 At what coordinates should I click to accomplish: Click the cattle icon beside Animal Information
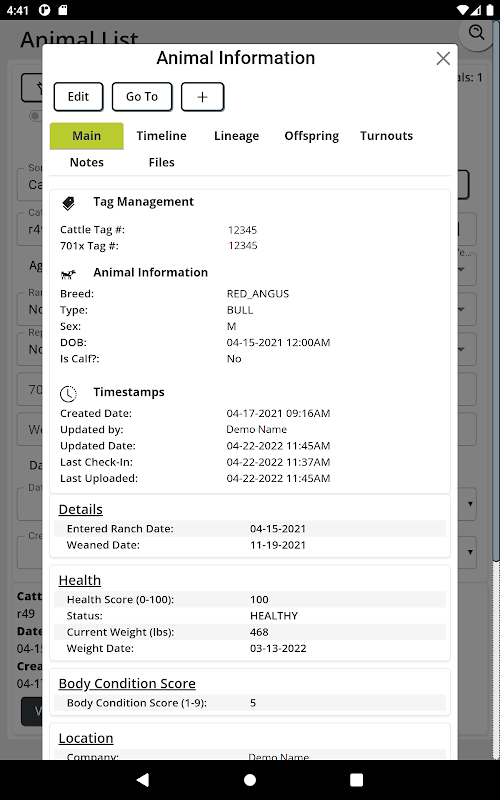[x=68, y=274]
